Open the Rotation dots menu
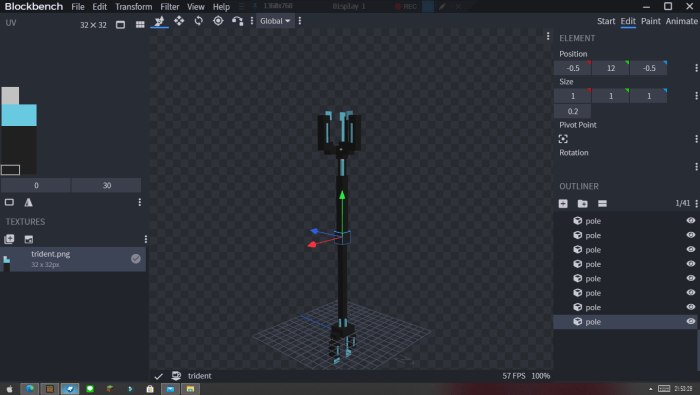 696,166
